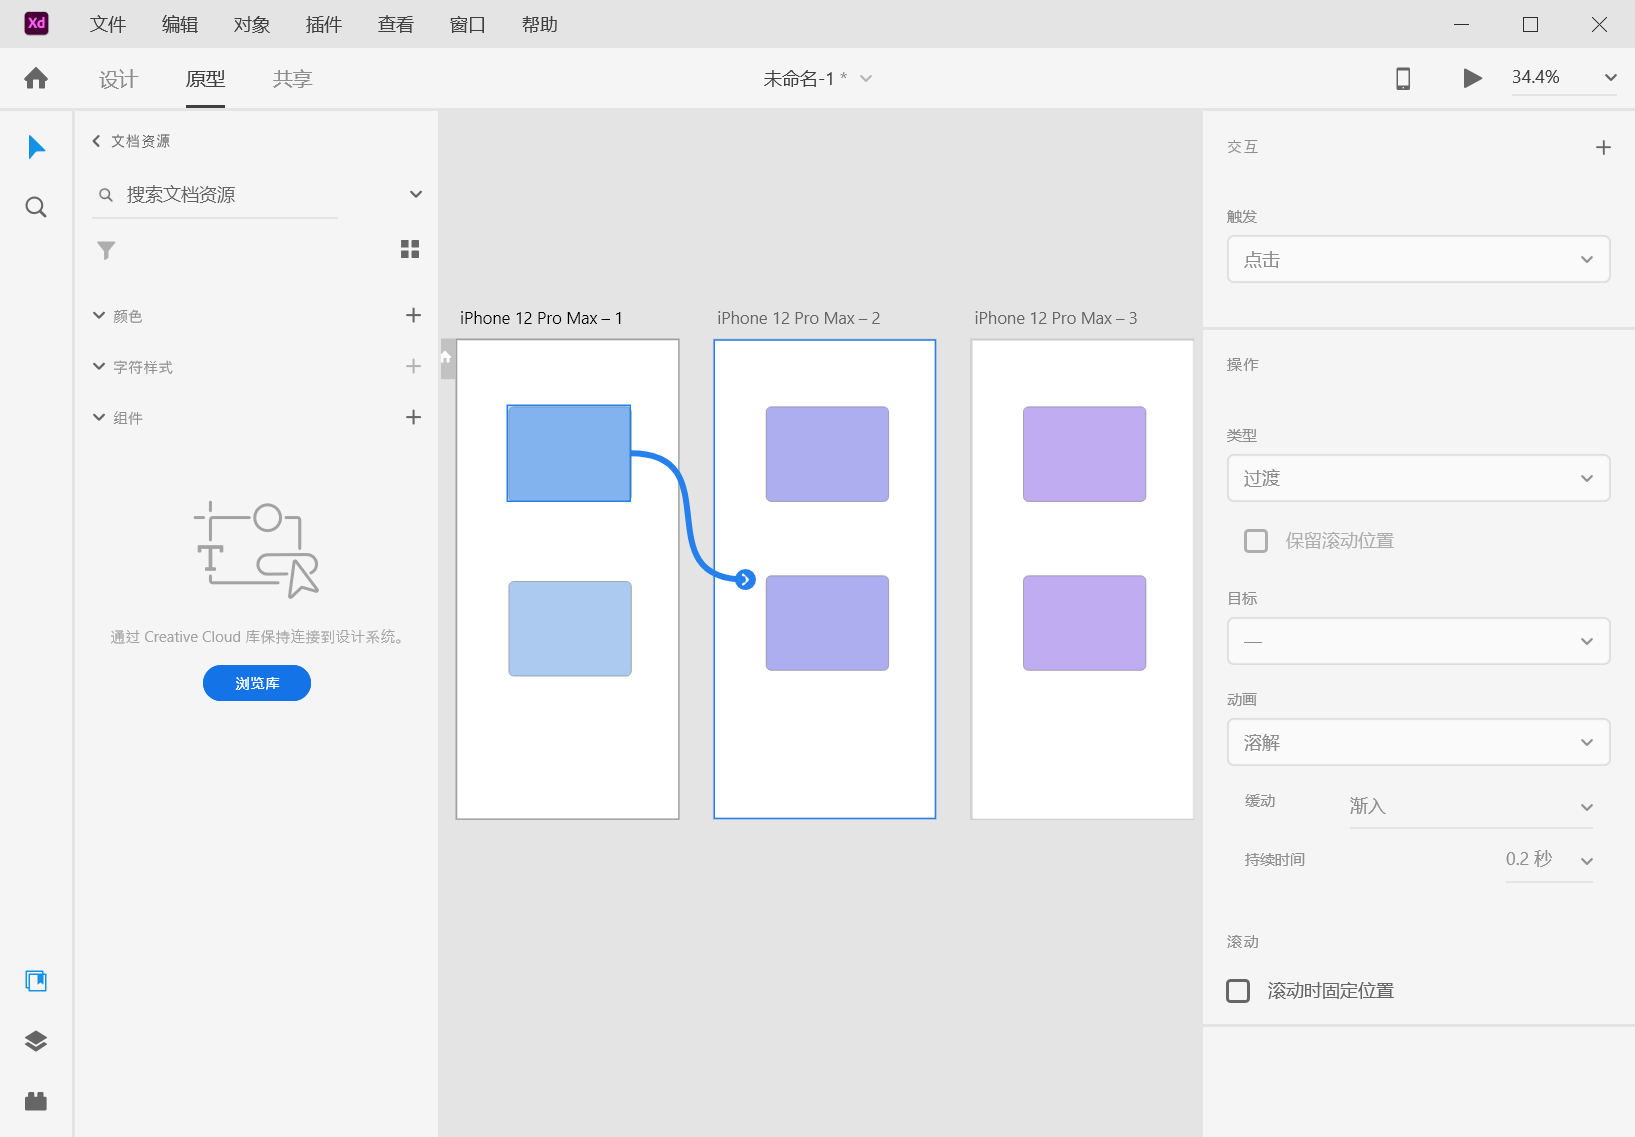Start desktop preview with the play button

[1472, 78]
